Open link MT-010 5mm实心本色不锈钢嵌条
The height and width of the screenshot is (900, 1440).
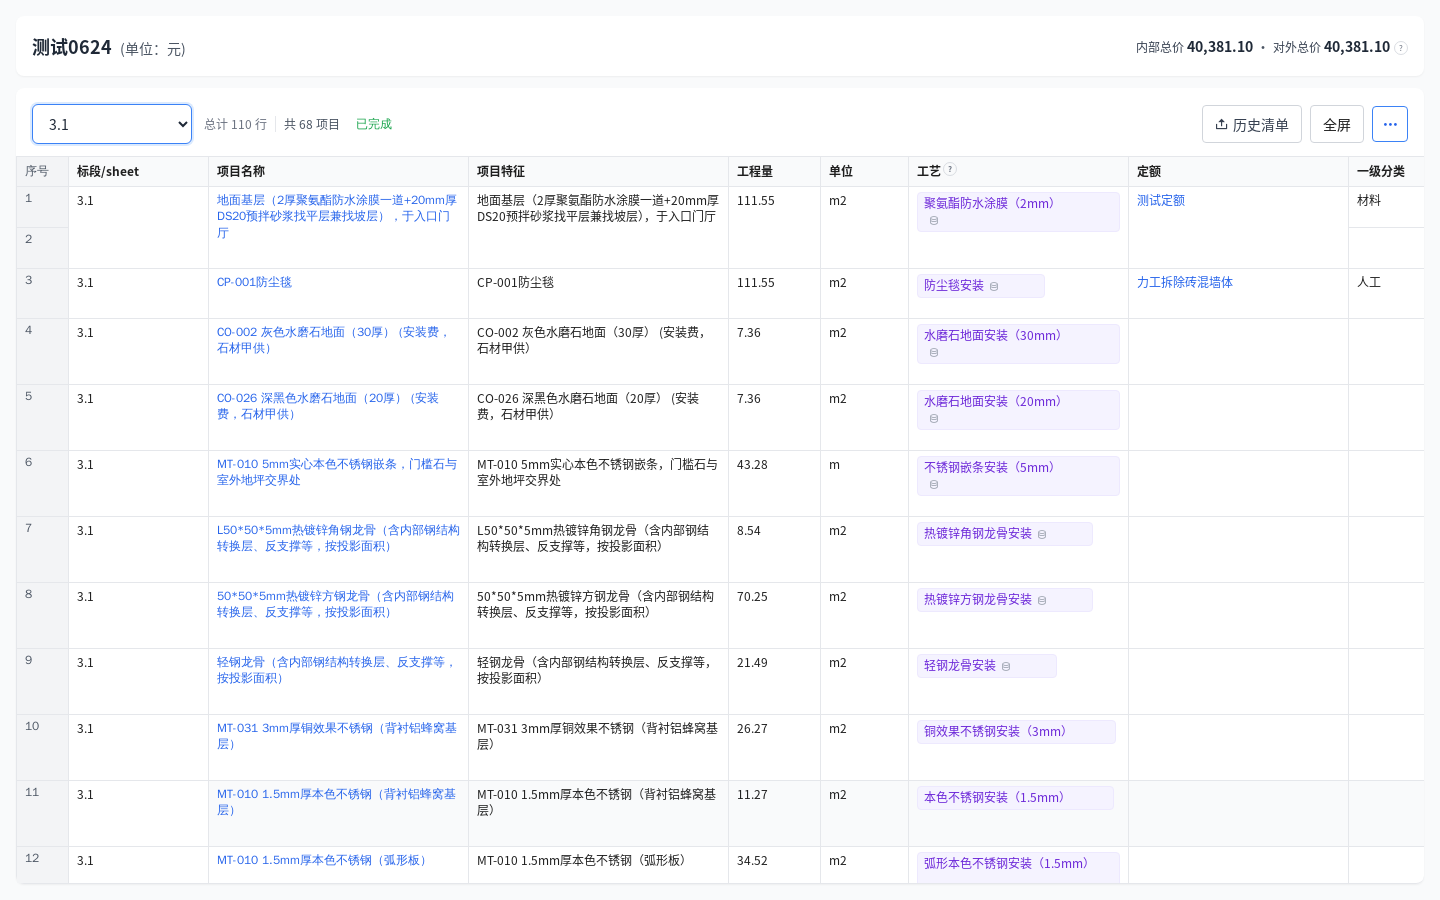pos(337,472)
